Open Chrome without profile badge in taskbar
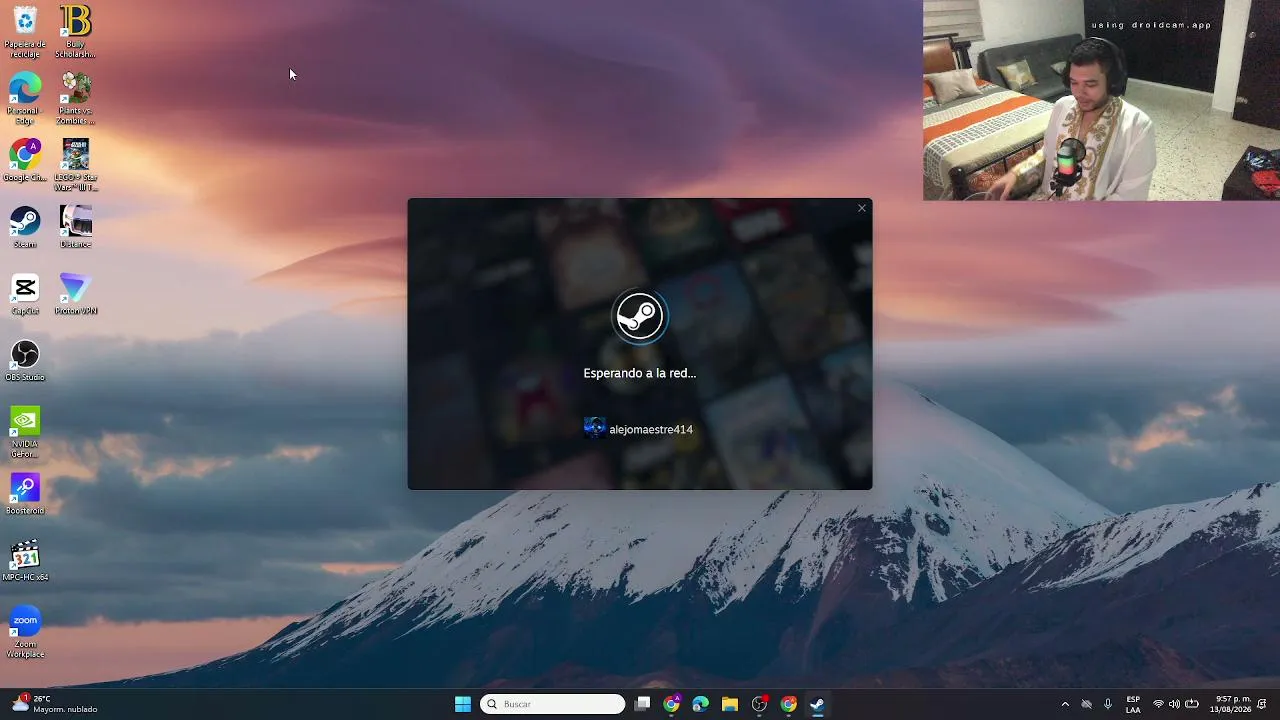This screenshot has height=720, width=1280. pos(788,704)
